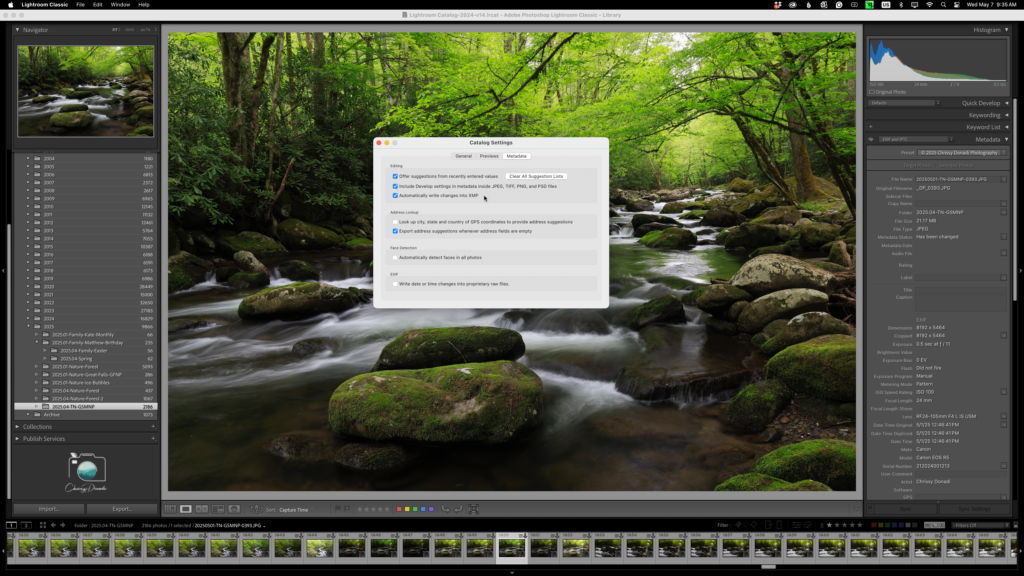Flag the photo as a pick
Image resolution: width=1024 pixels, height=576 pixels.
338,509
